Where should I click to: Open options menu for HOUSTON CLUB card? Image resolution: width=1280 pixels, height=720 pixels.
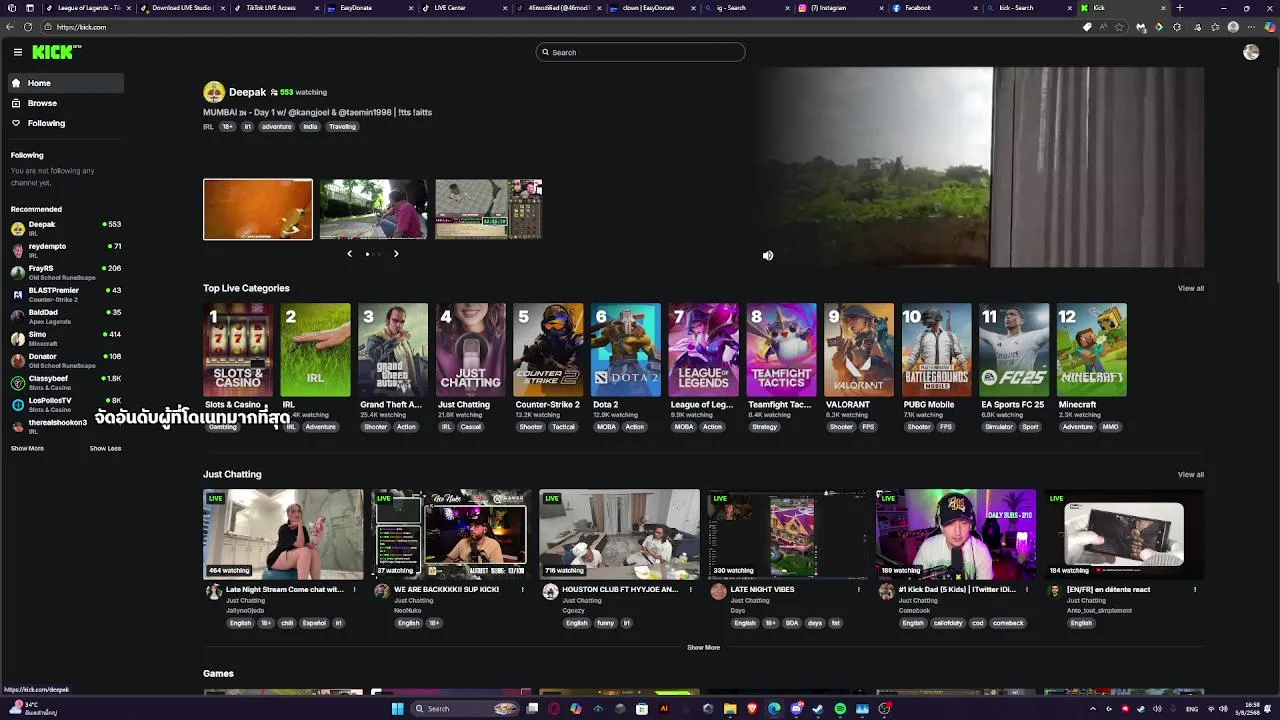pos(690,590)
